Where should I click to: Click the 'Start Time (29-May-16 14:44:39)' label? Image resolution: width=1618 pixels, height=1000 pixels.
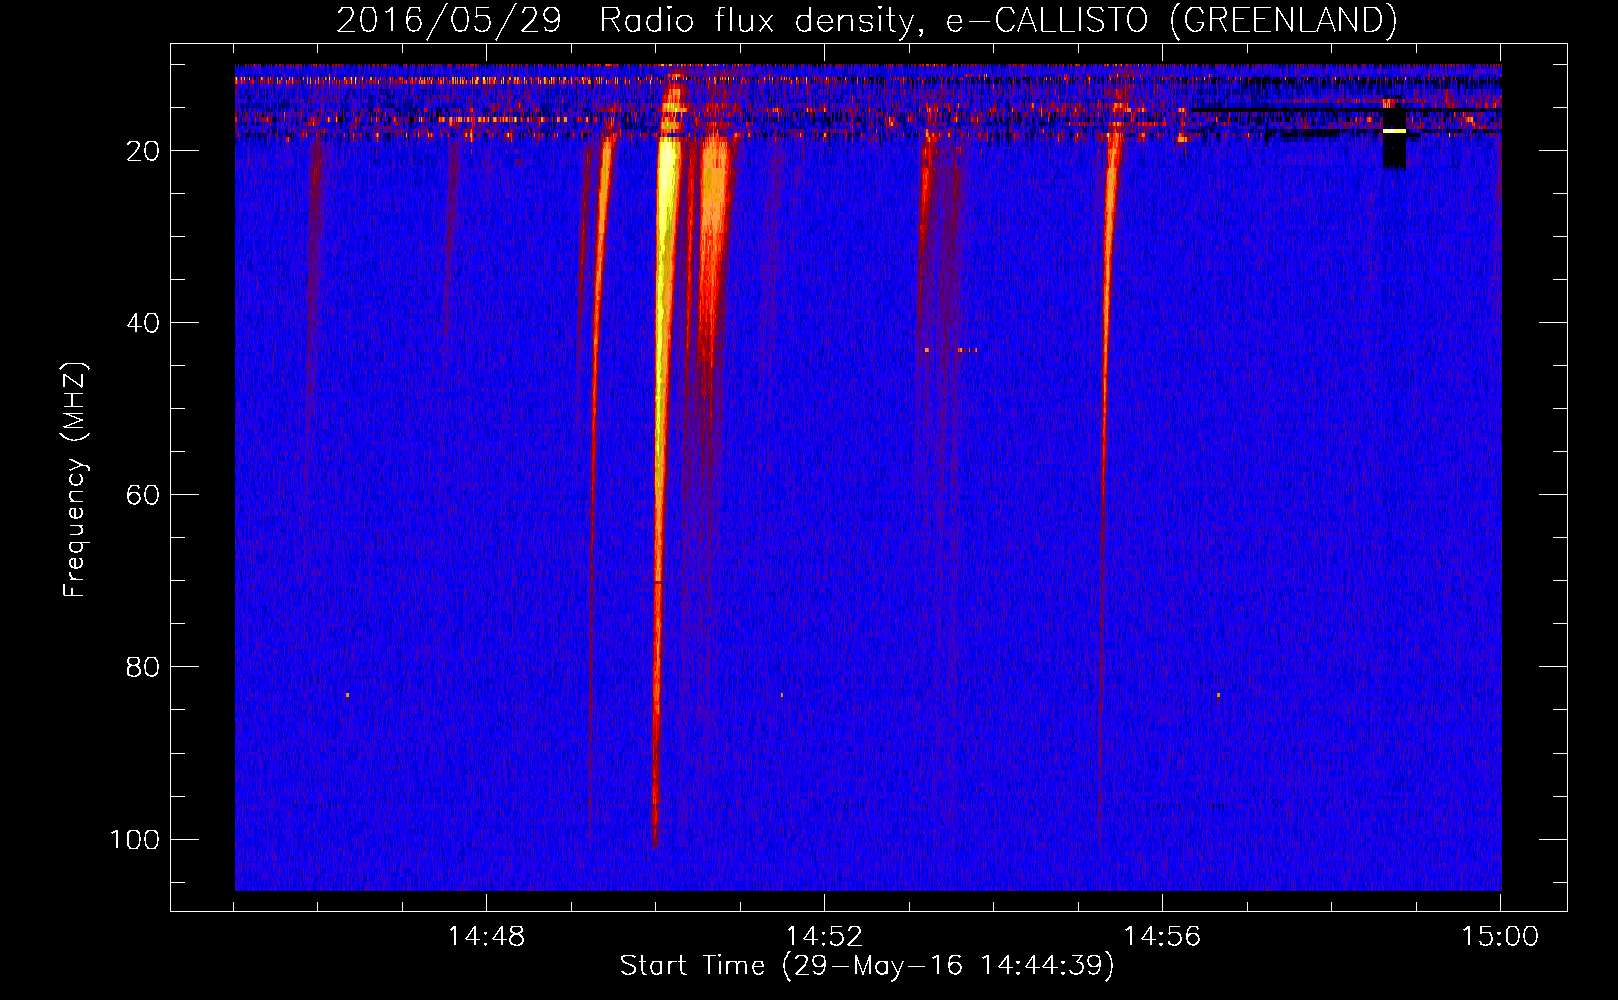tap(866, 966)
